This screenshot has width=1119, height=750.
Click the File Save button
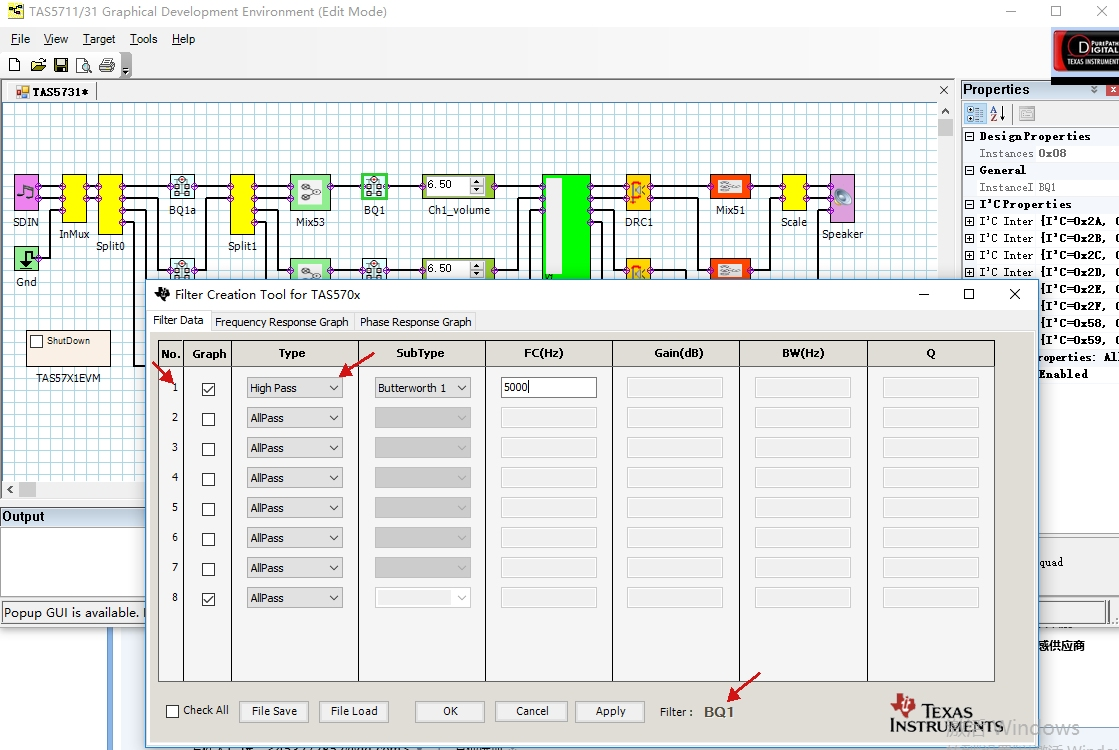(274, 711)
